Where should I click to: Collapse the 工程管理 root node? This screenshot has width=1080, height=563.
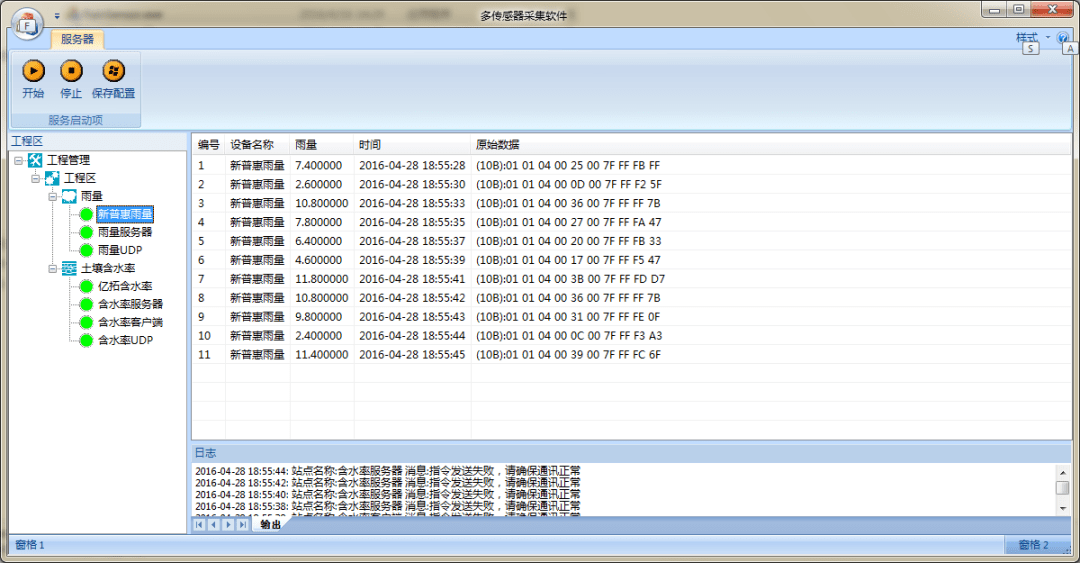pyautogui.click(x=18, y=160)
